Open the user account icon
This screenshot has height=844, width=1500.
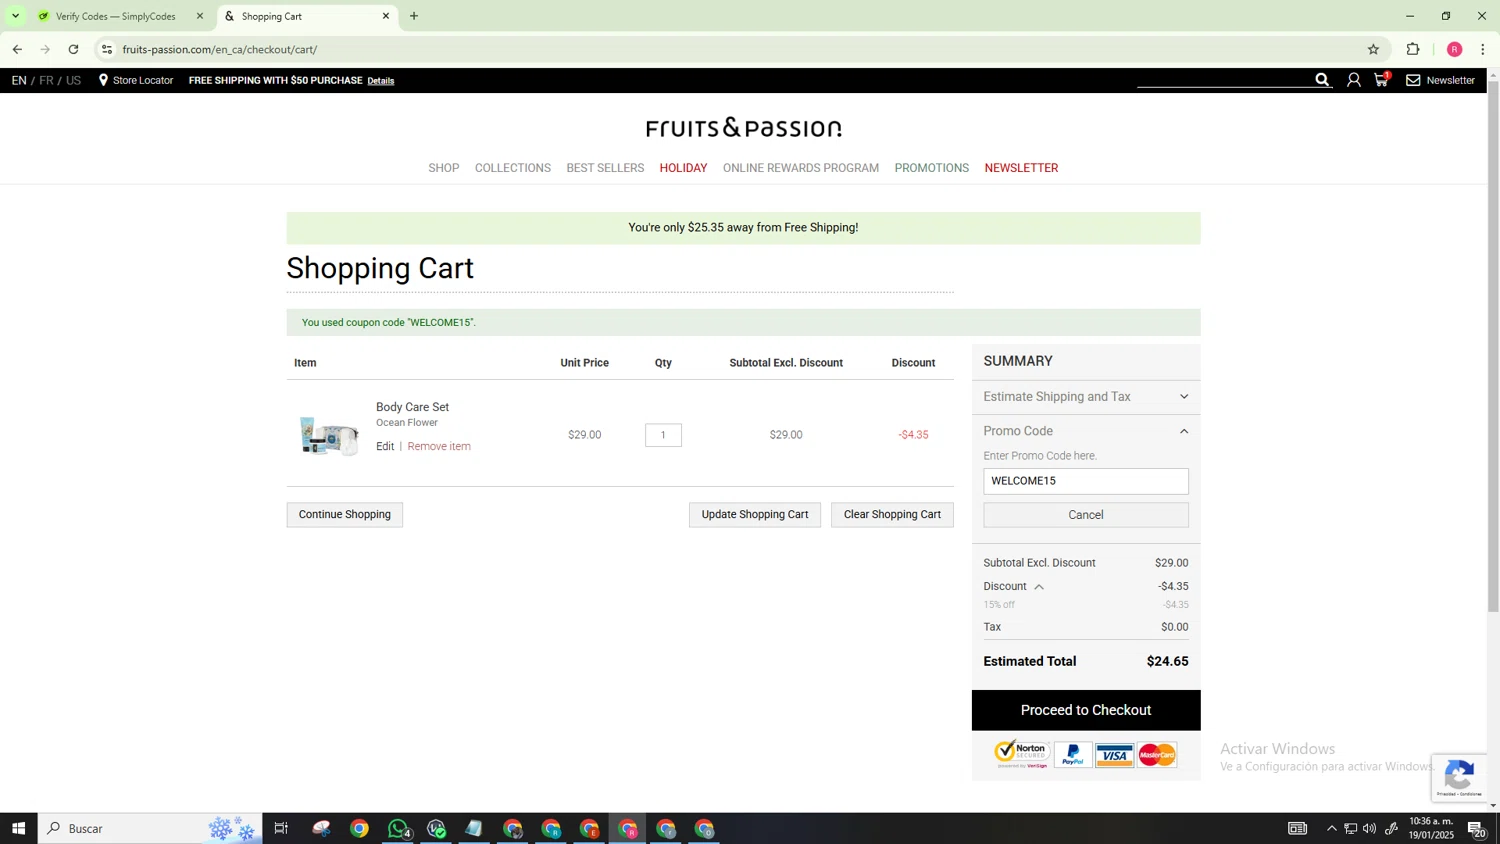pos(1353,80)
